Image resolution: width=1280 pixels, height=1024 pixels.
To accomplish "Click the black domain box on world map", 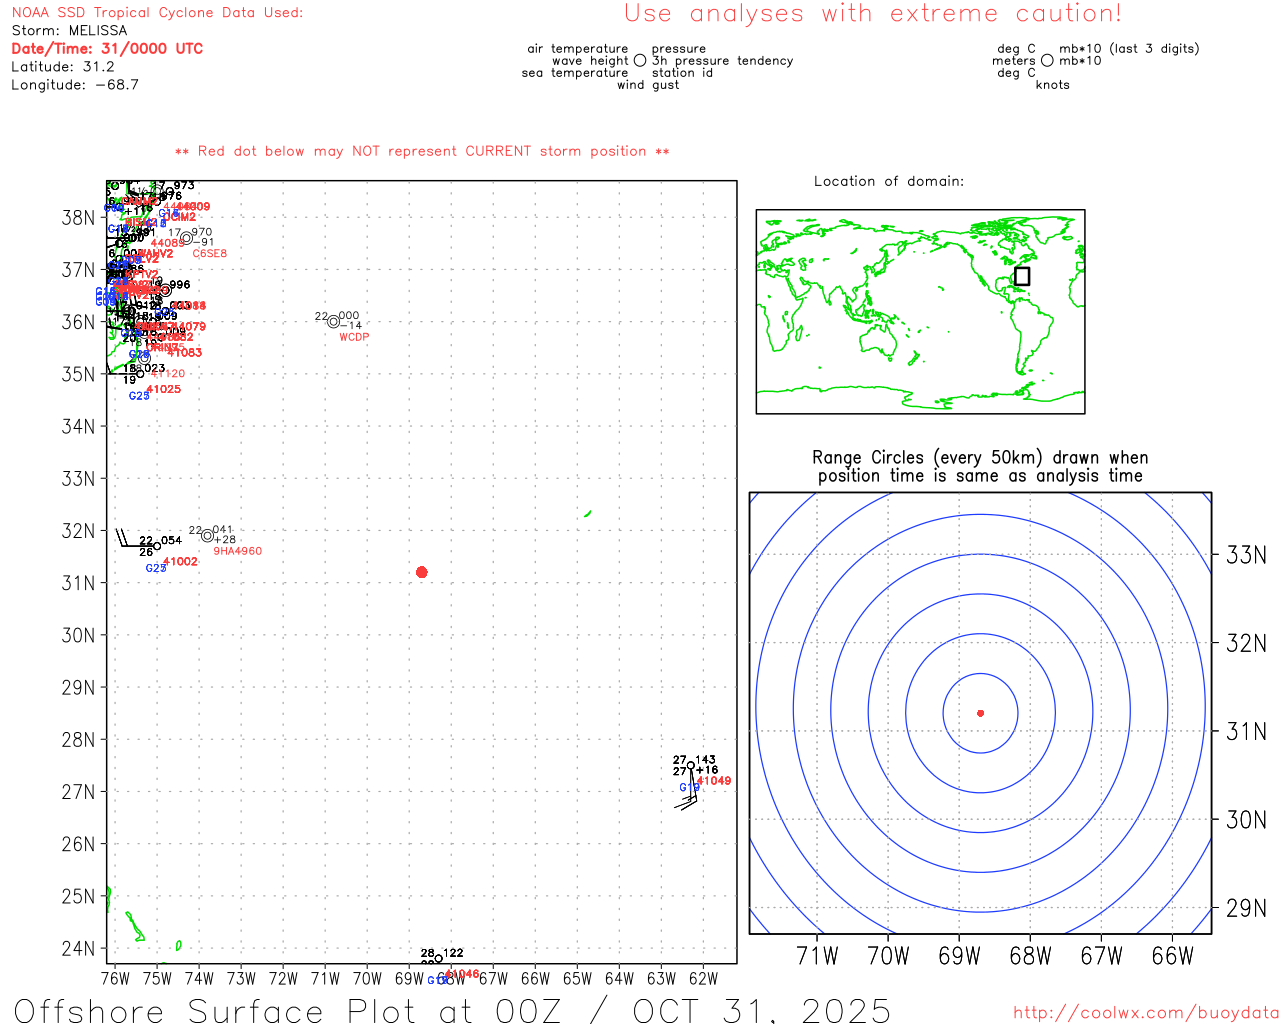I will pyautogui.click(x=1021, y=276).
